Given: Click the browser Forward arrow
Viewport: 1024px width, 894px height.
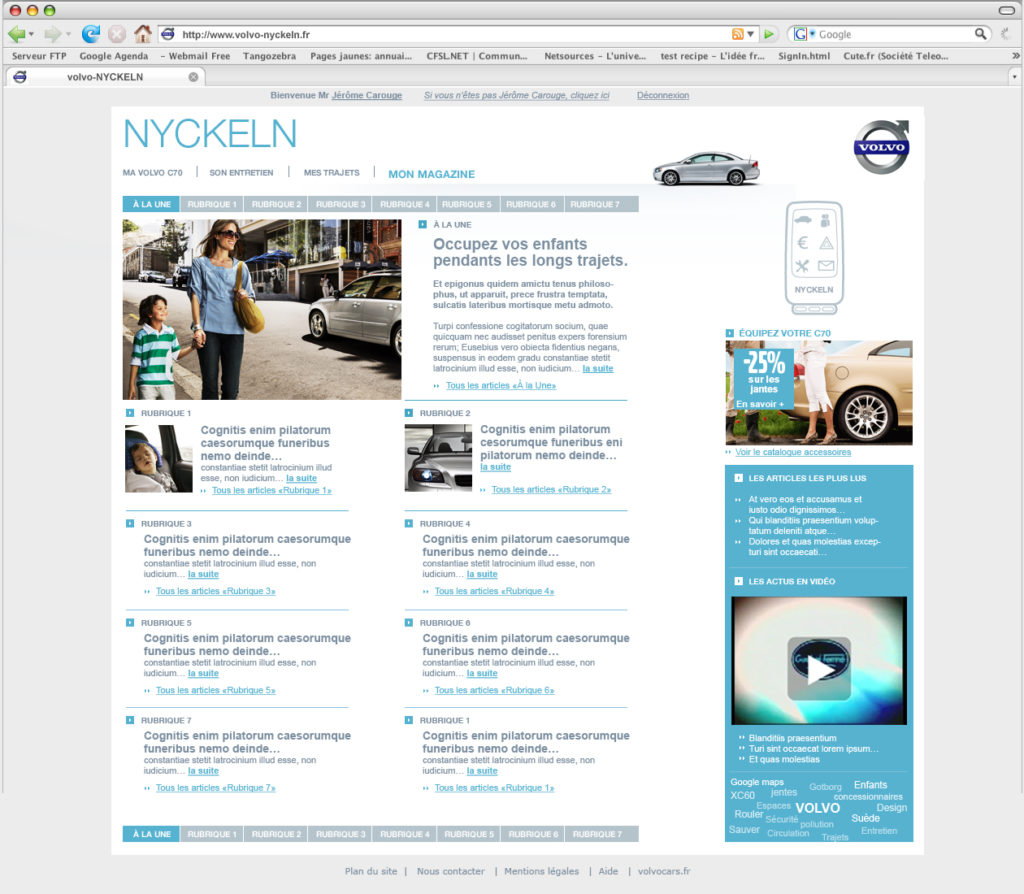Looking at the screenshot, I should 52,34.
